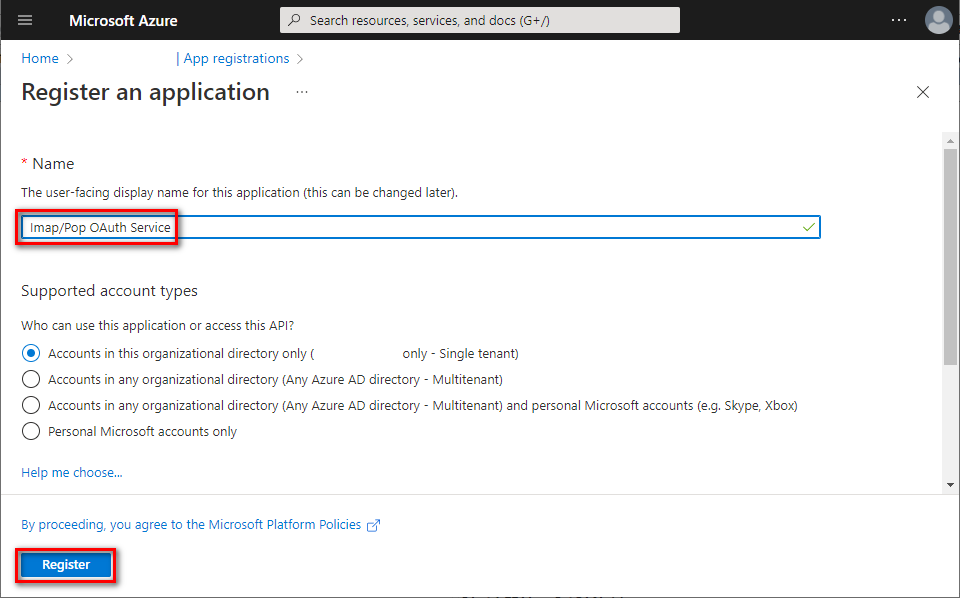The height and width of the screenshot is (598, 960).
Task: Go to Home breadcrumb
Action: coord(40,58)
